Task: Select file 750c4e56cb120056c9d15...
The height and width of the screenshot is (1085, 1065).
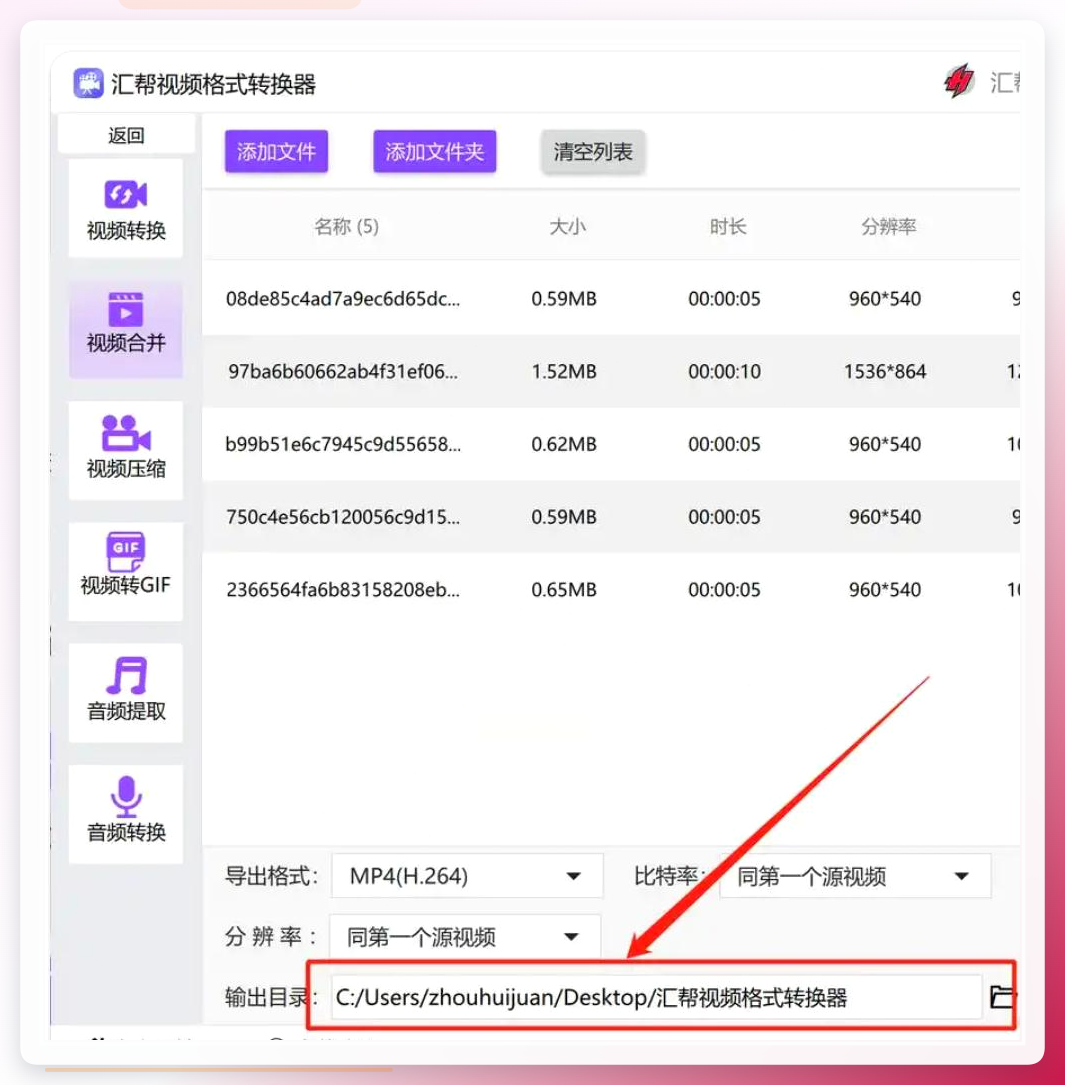Action: coord(343,517)
